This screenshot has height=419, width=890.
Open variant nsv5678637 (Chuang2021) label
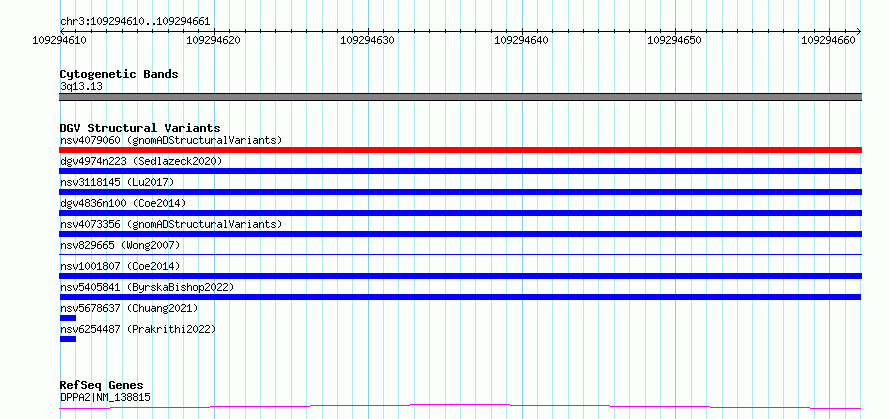[x=129, y=308]
